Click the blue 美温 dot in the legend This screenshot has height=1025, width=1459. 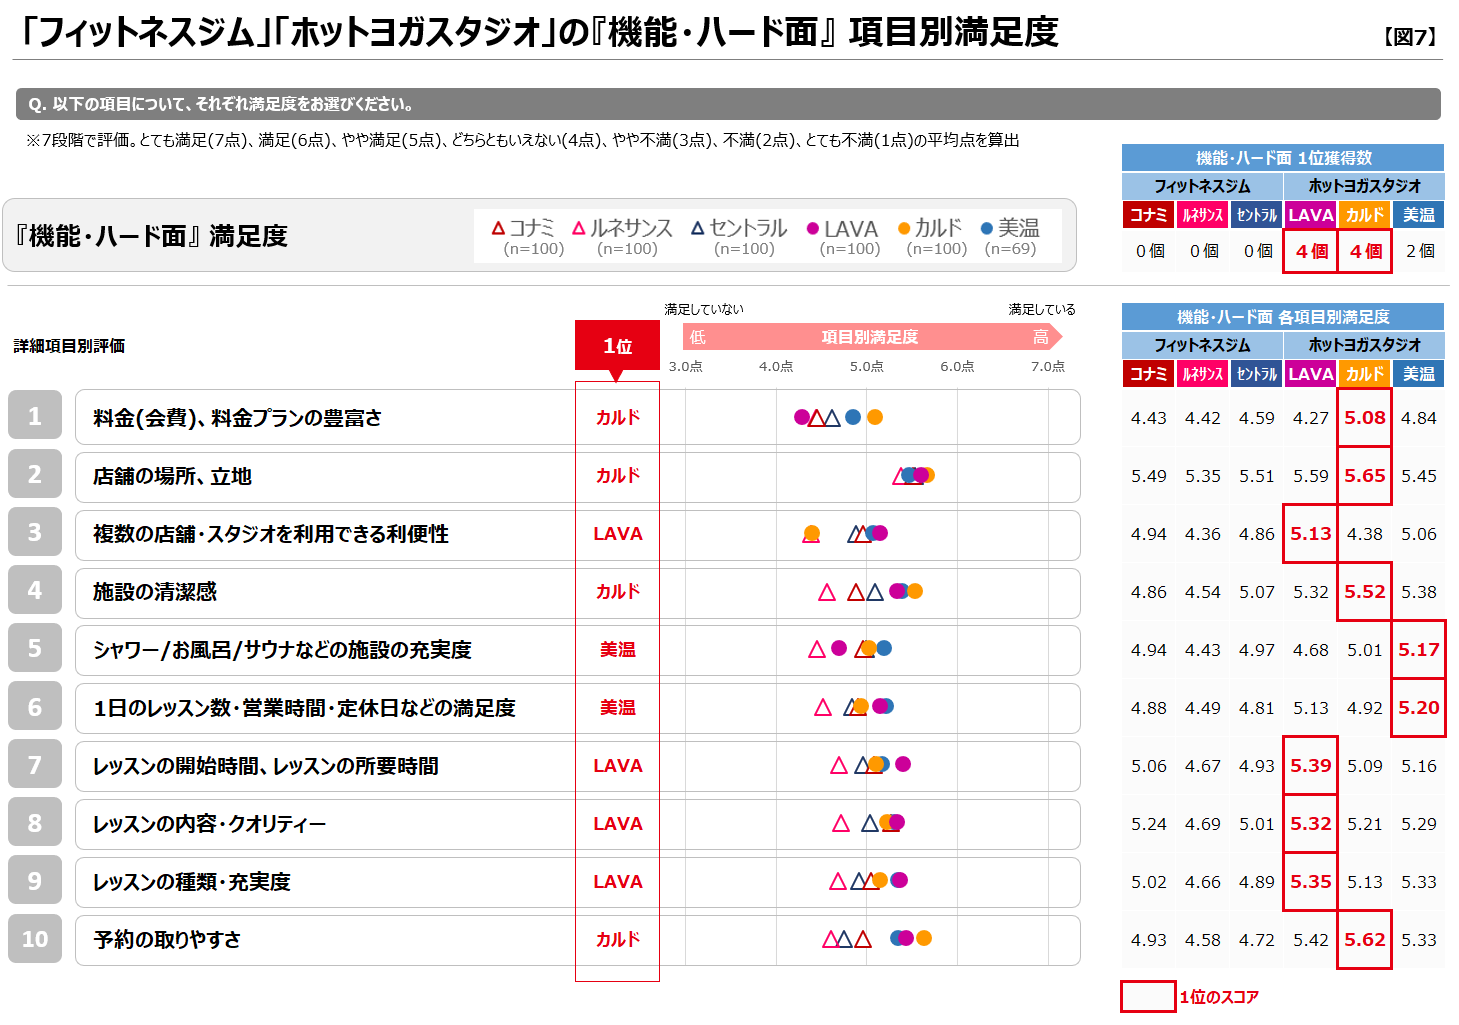pos(987,228)
